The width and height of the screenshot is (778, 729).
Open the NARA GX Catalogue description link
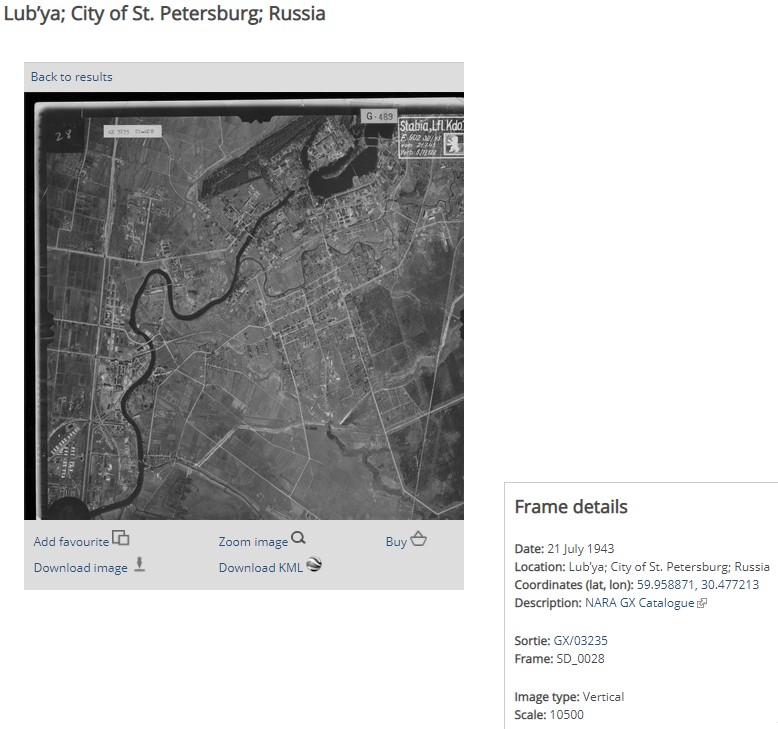[x=639, y=603]
